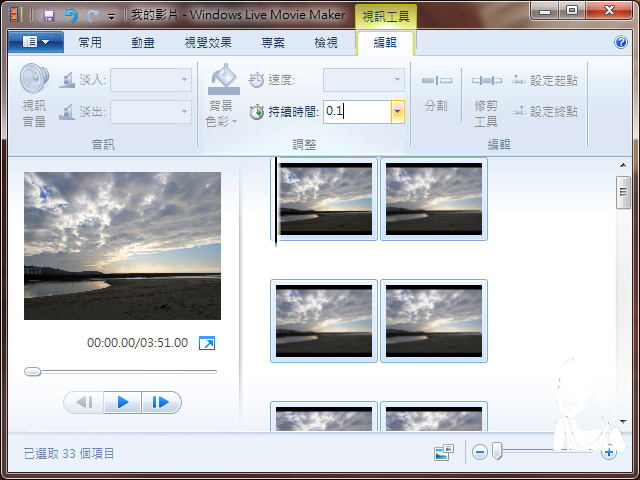
Task: Play the movie preview
Action: [123, 402]
